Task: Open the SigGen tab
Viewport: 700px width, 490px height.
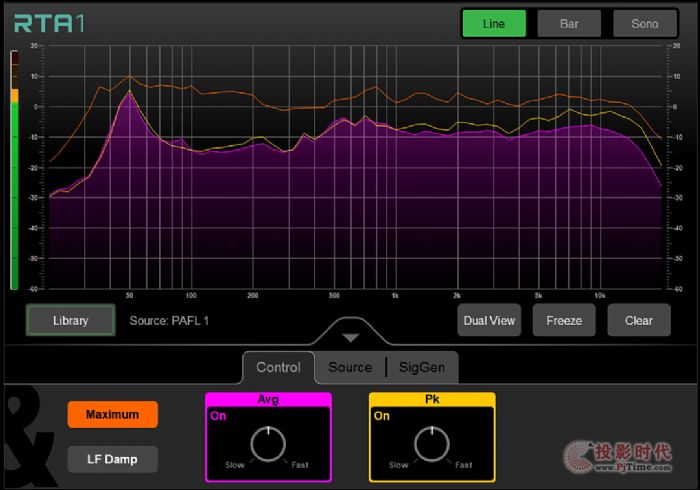Action: pyautogui.click(x=423, y=367)
